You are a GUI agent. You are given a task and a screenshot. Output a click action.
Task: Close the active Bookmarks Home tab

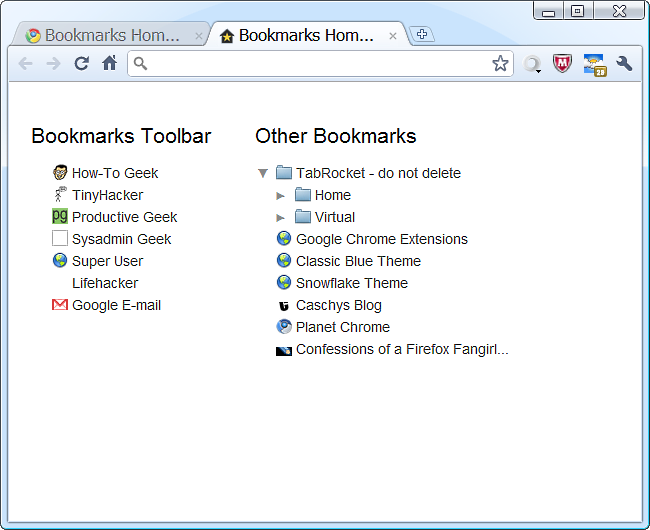[x=393, y=36]
